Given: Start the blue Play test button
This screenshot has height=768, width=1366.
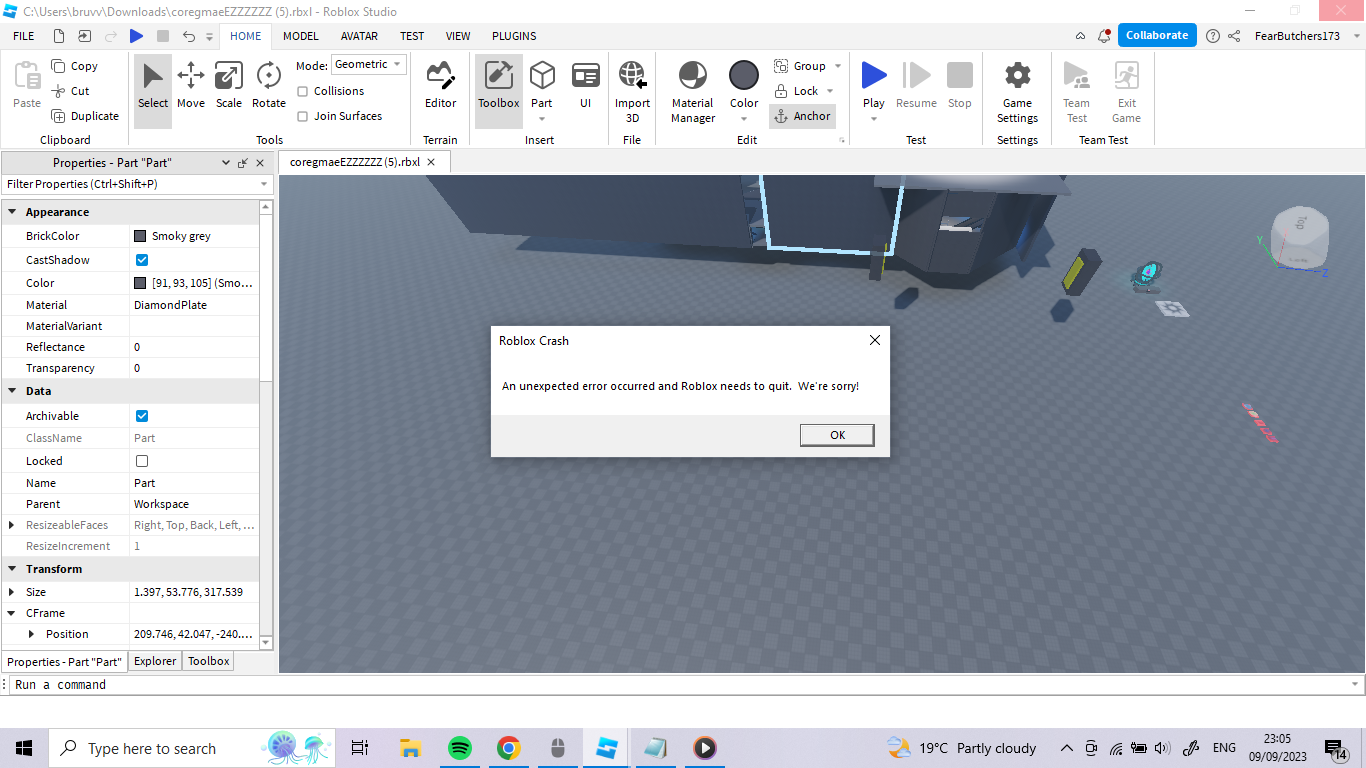Looking at the screenshot, I should (874, 76).
